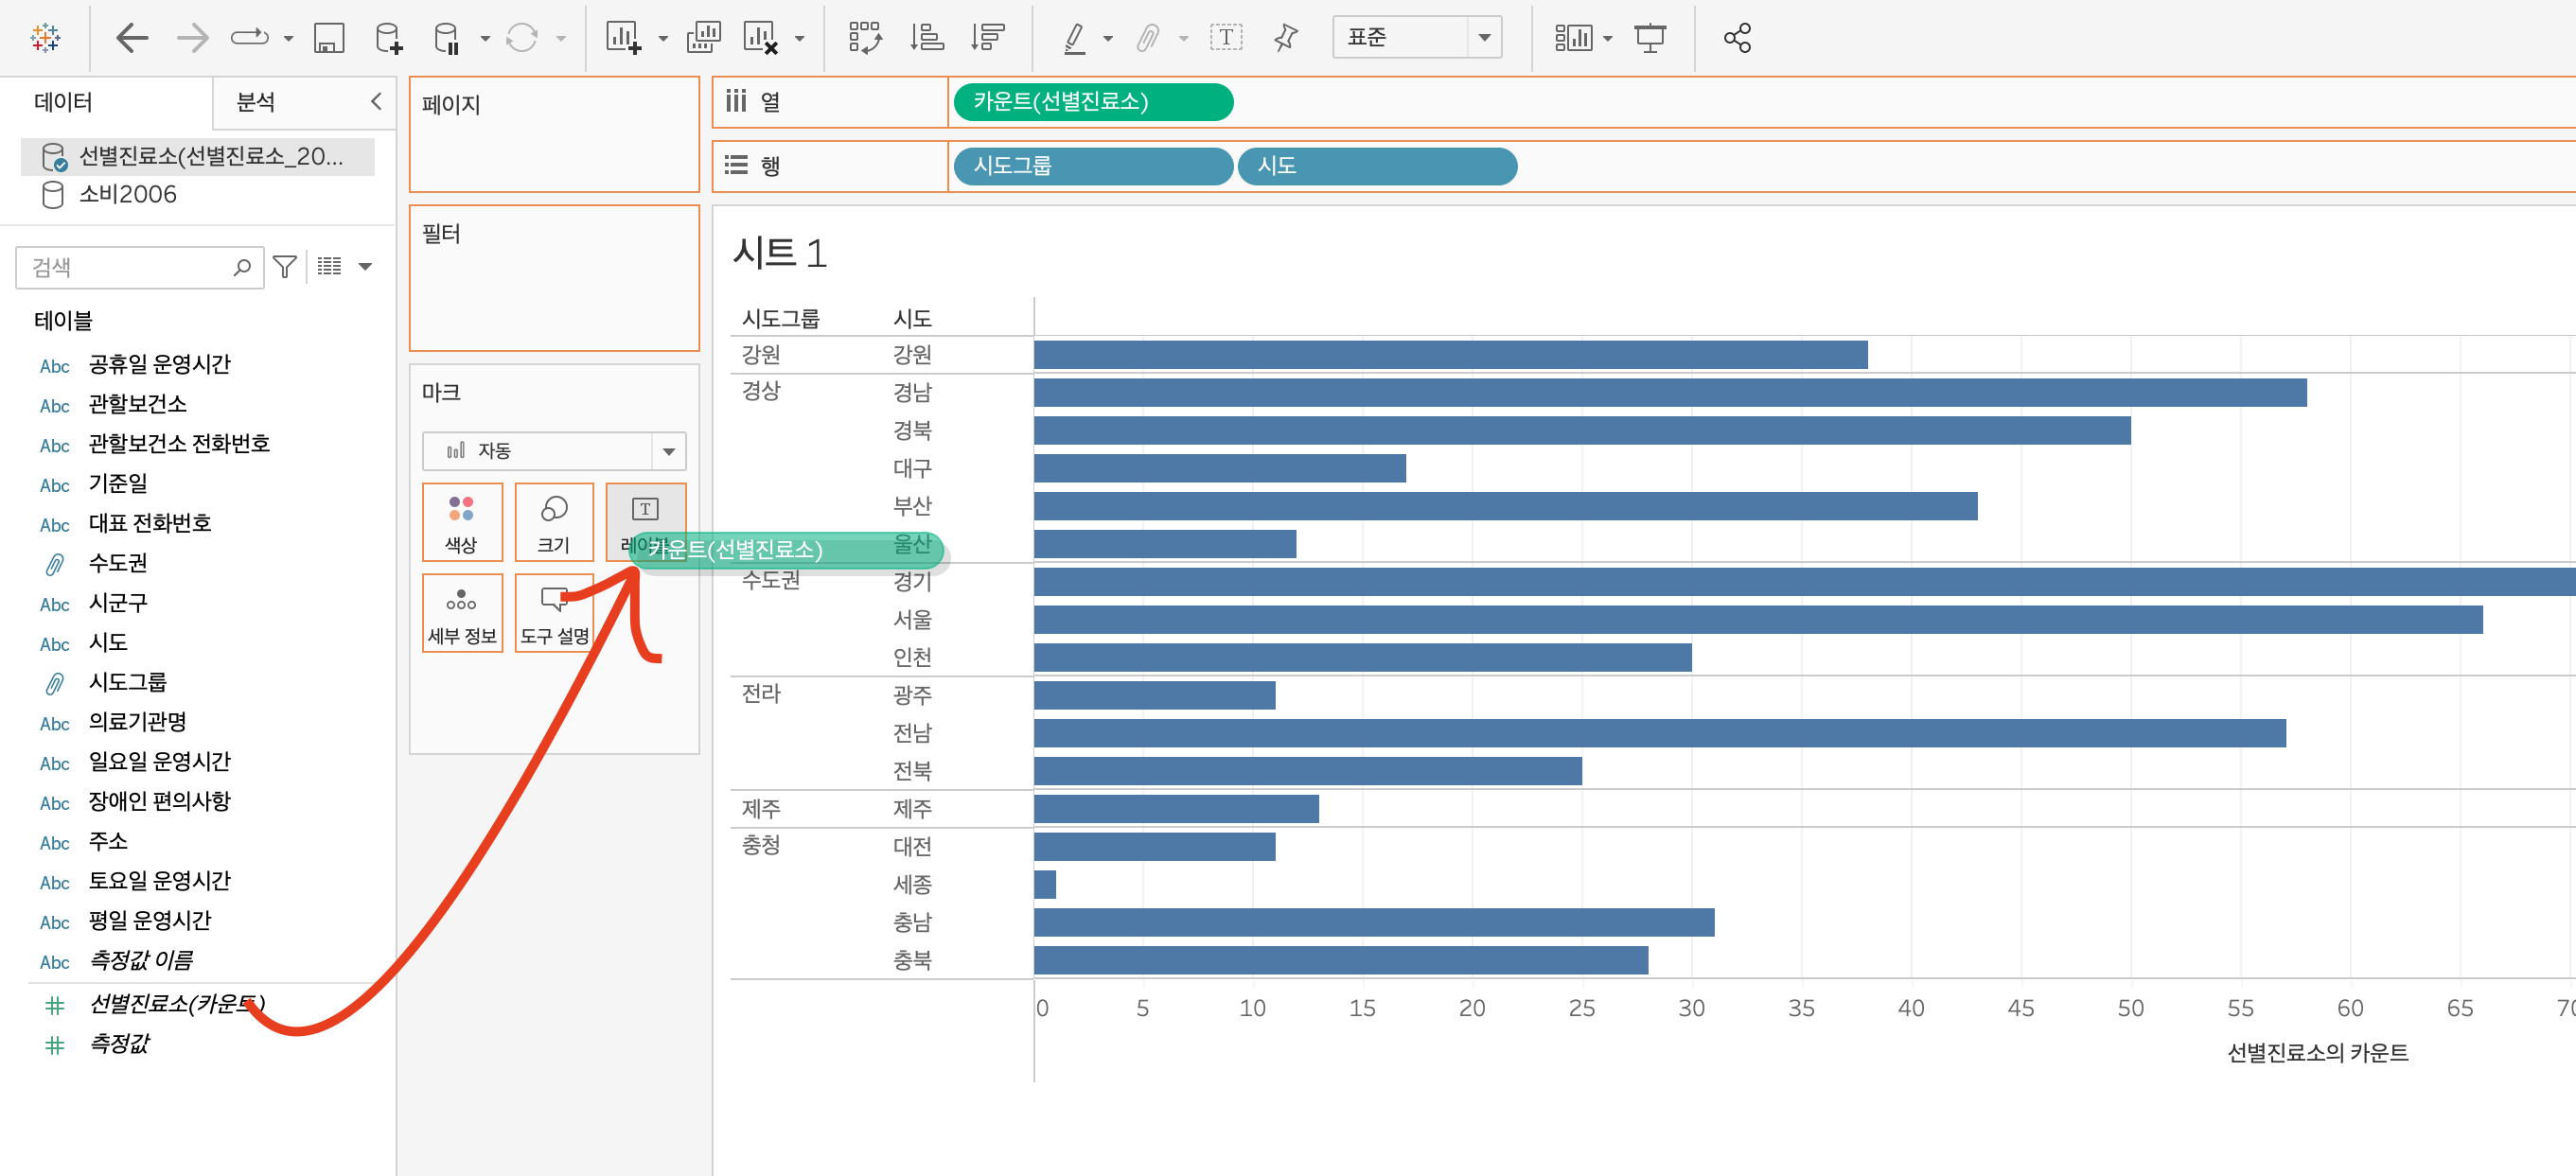Click the save workbook icon
The image size is (2576, 1176).
pyautogui.click(x=328, y=38)
